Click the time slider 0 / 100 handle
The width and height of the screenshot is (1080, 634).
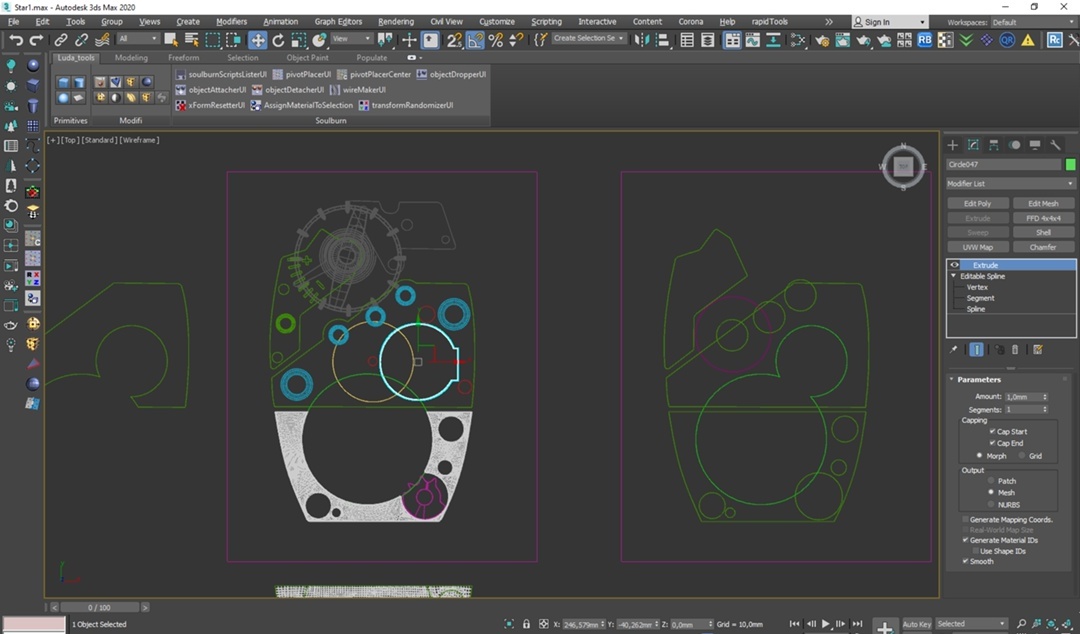99,608
